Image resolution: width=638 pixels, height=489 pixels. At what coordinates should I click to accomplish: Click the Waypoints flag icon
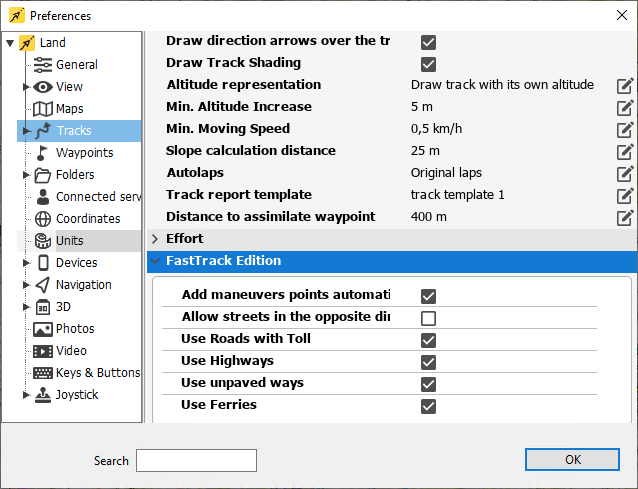pyautogui.click(x=42, y=153)
